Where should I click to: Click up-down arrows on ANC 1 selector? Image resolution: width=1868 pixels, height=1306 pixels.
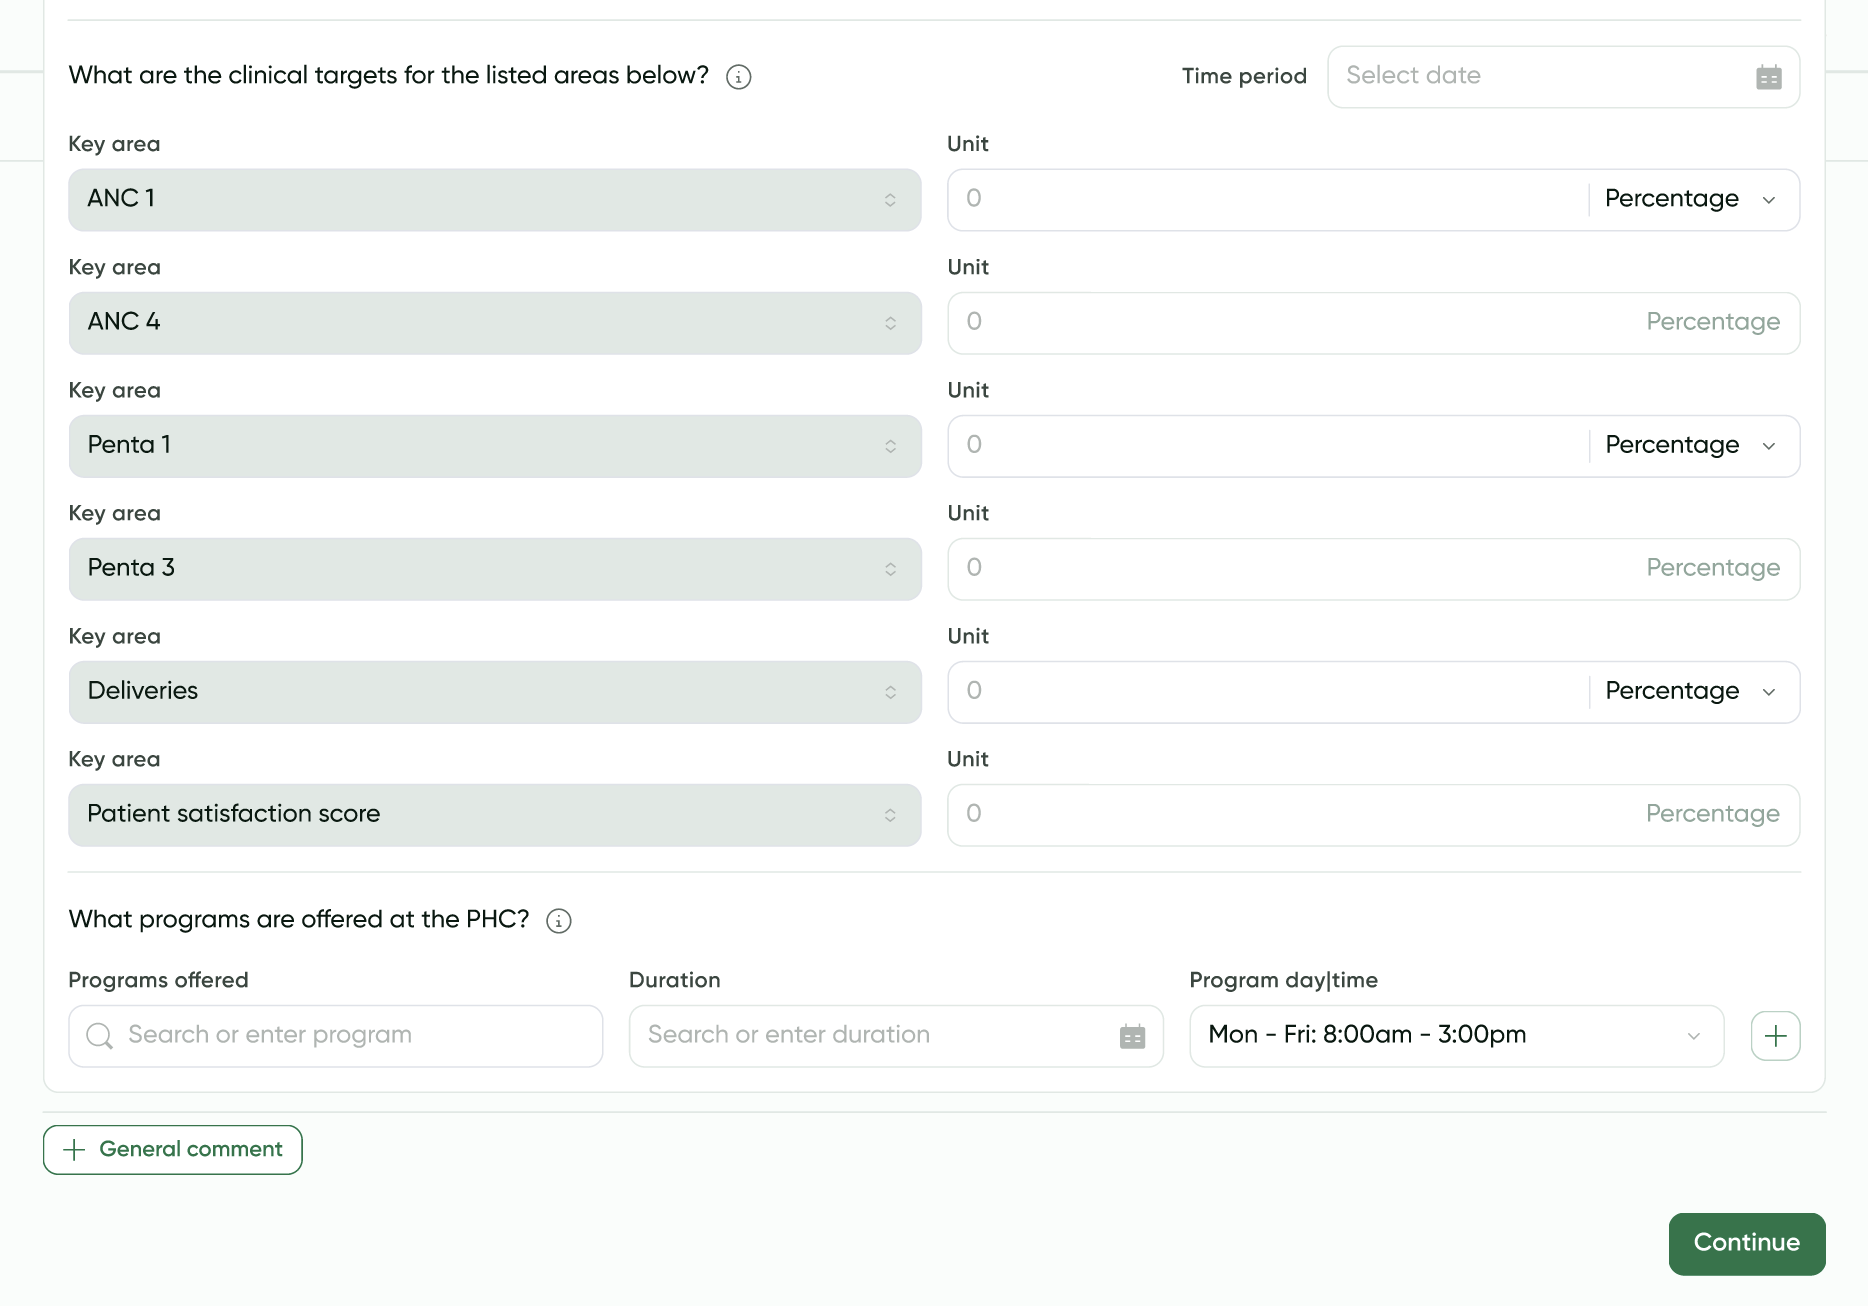pyautogui.click(x=890, y=200)
